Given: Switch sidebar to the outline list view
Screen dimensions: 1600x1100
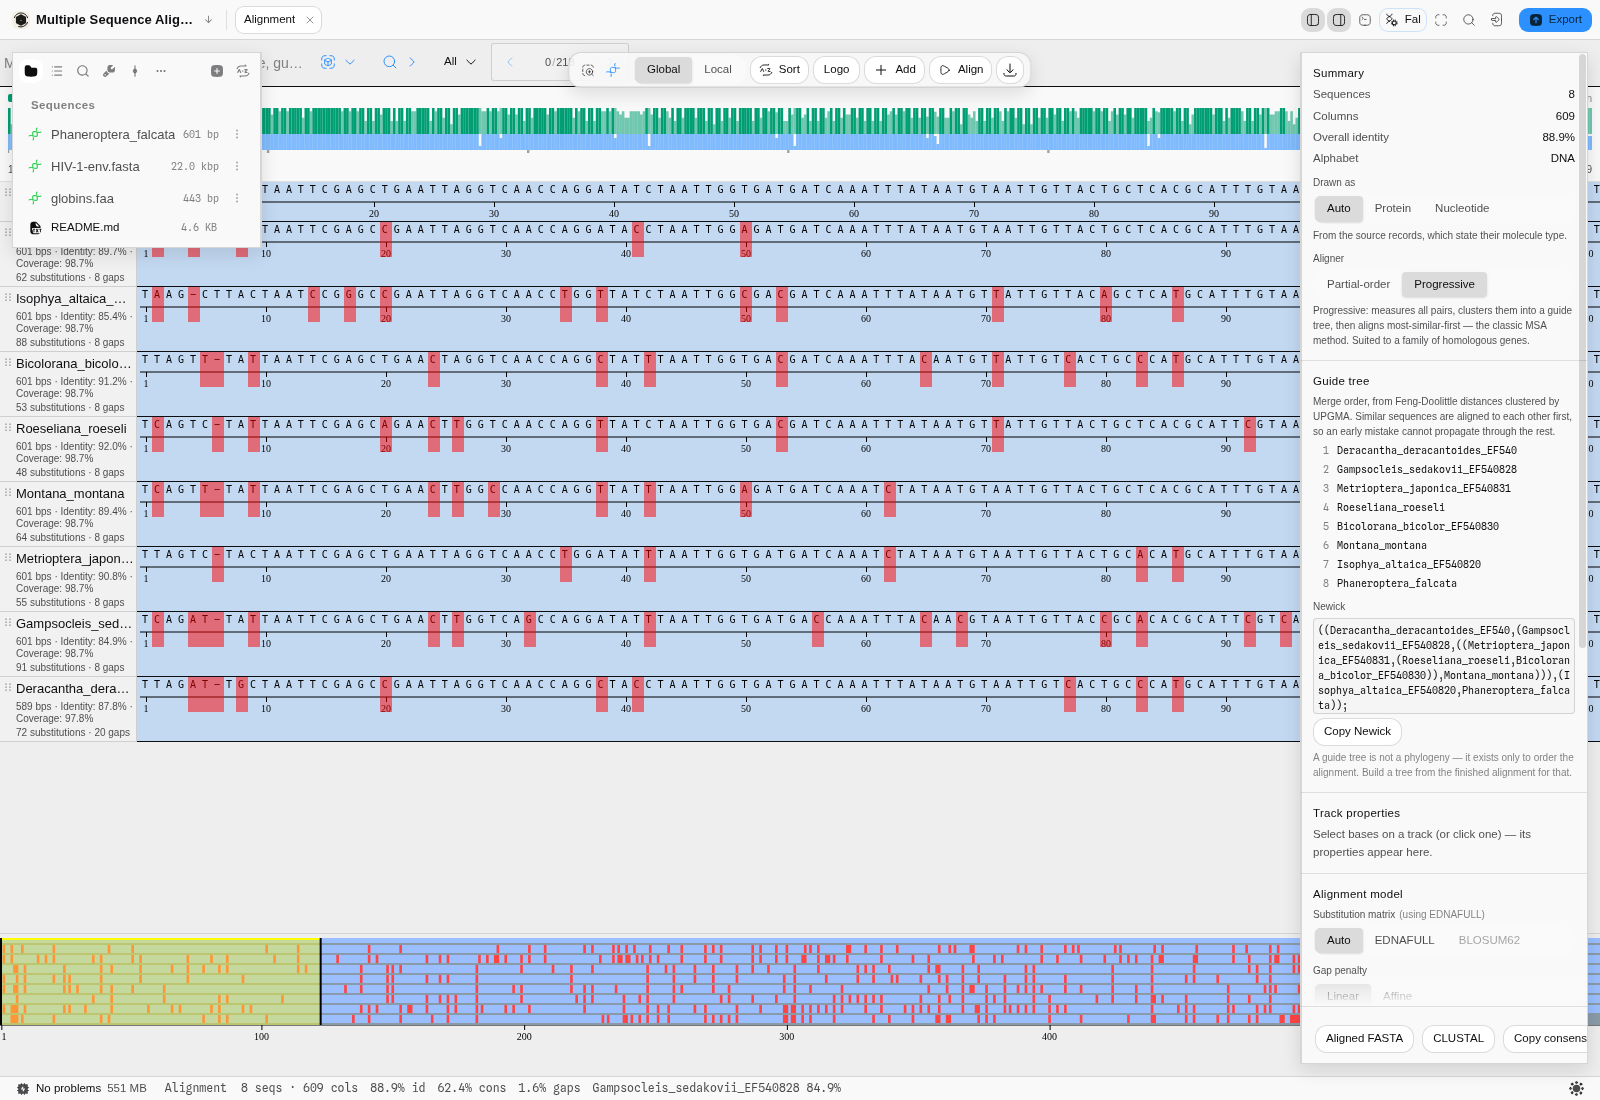Looking at the screenshot, I should [57, 71].
